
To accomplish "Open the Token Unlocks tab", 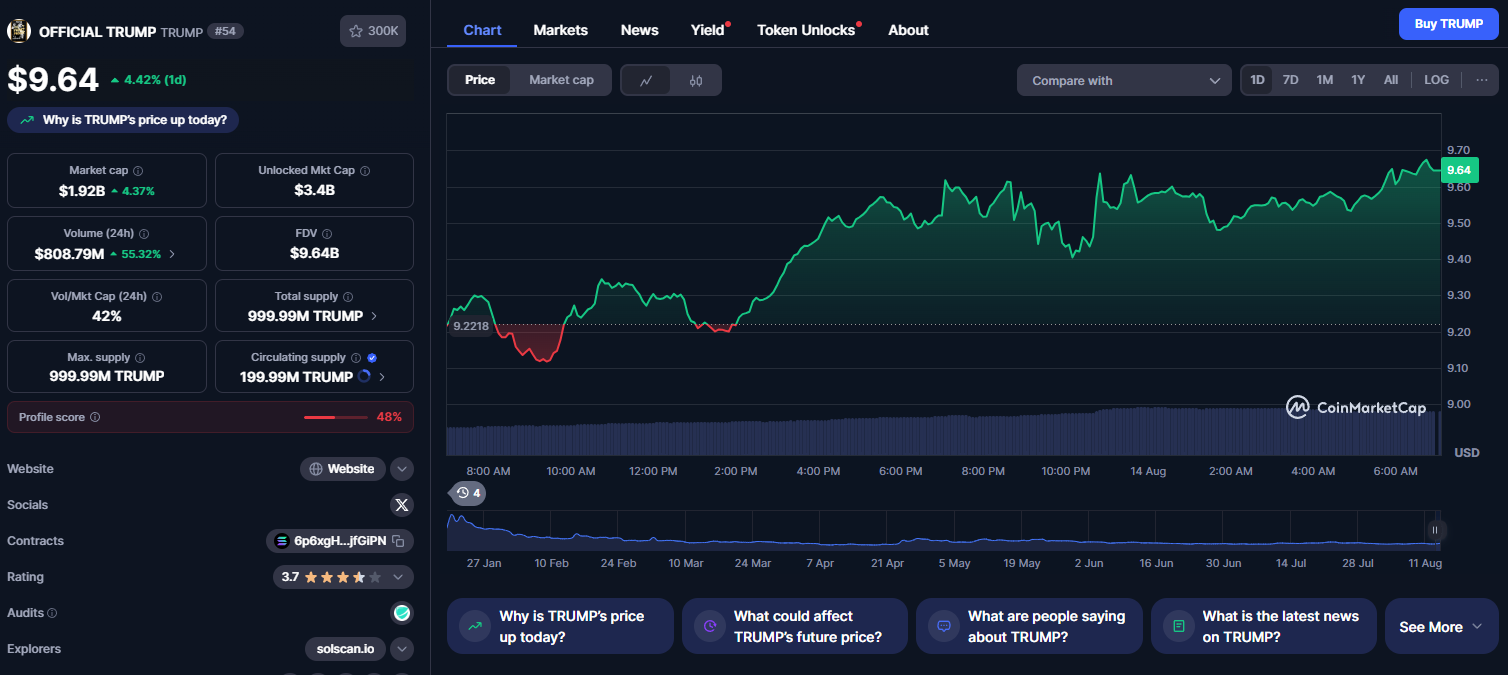I will [x=806, y=30].
